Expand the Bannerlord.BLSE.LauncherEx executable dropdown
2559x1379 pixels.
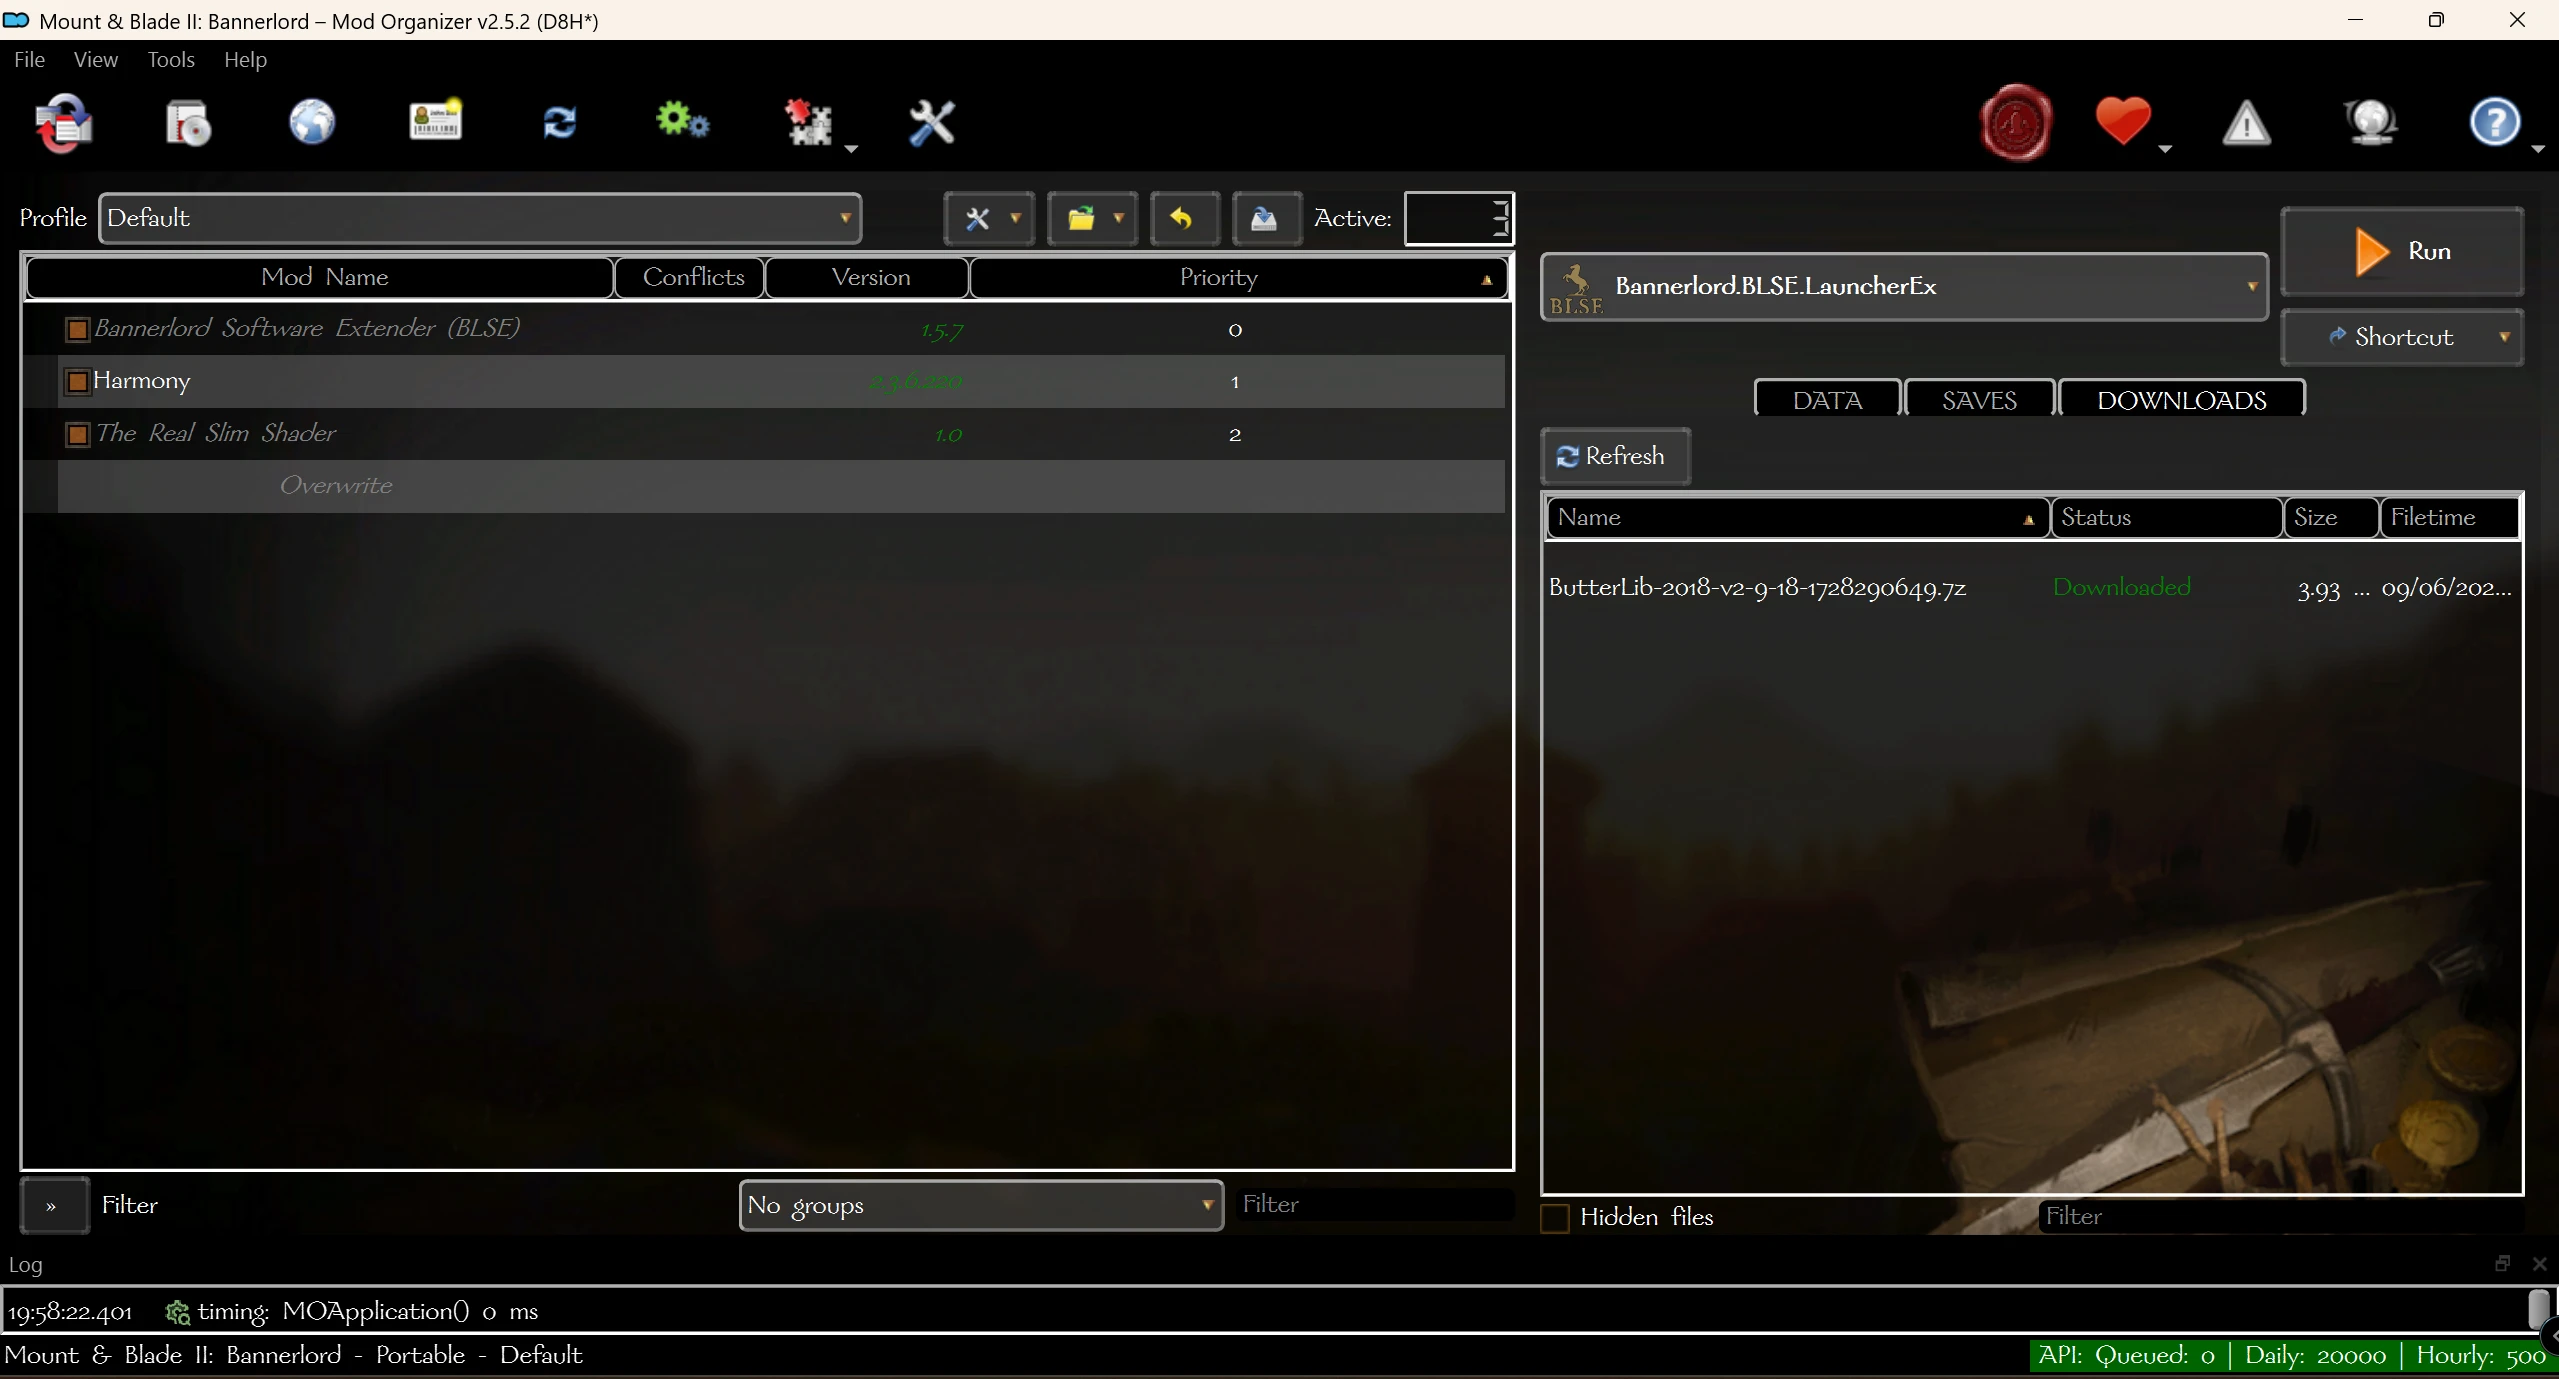[1903, 287]
